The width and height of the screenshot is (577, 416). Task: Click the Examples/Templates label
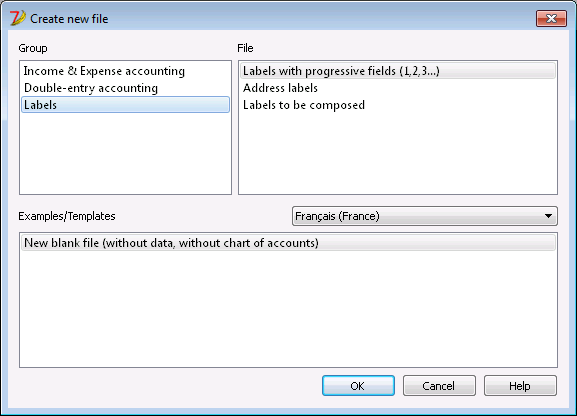(67, 216)
